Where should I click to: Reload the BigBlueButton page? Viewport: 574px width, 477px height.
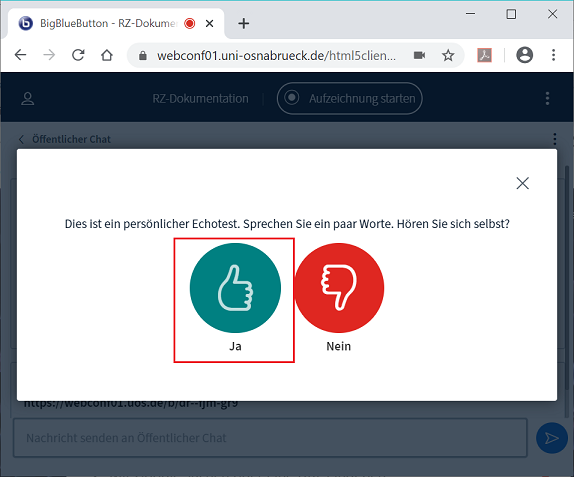point(78,55)
